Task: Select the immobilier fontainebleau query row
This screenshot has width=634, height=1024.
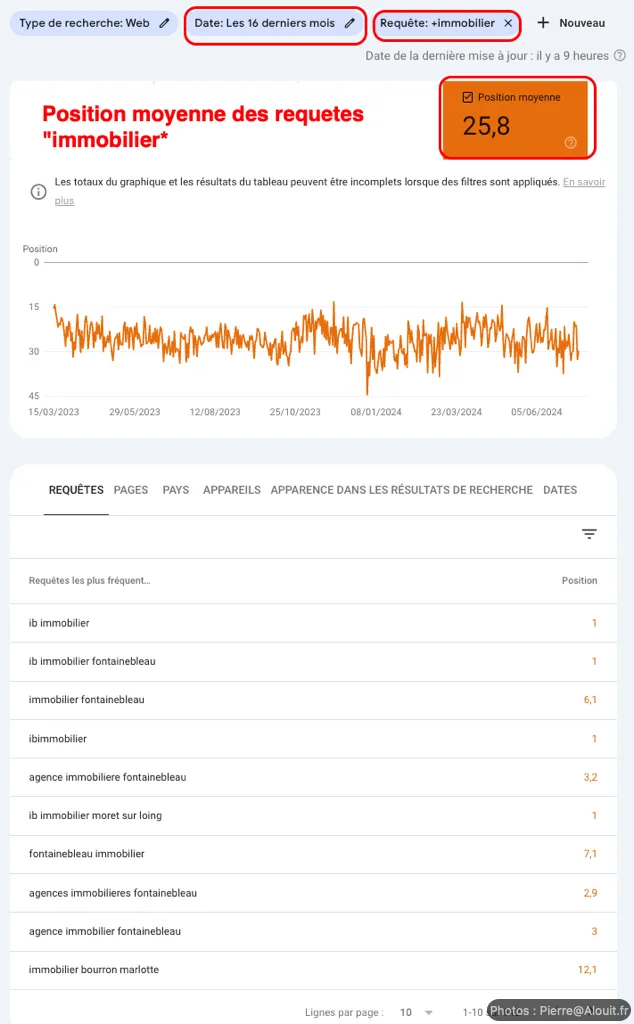Action: click(87, 700)
